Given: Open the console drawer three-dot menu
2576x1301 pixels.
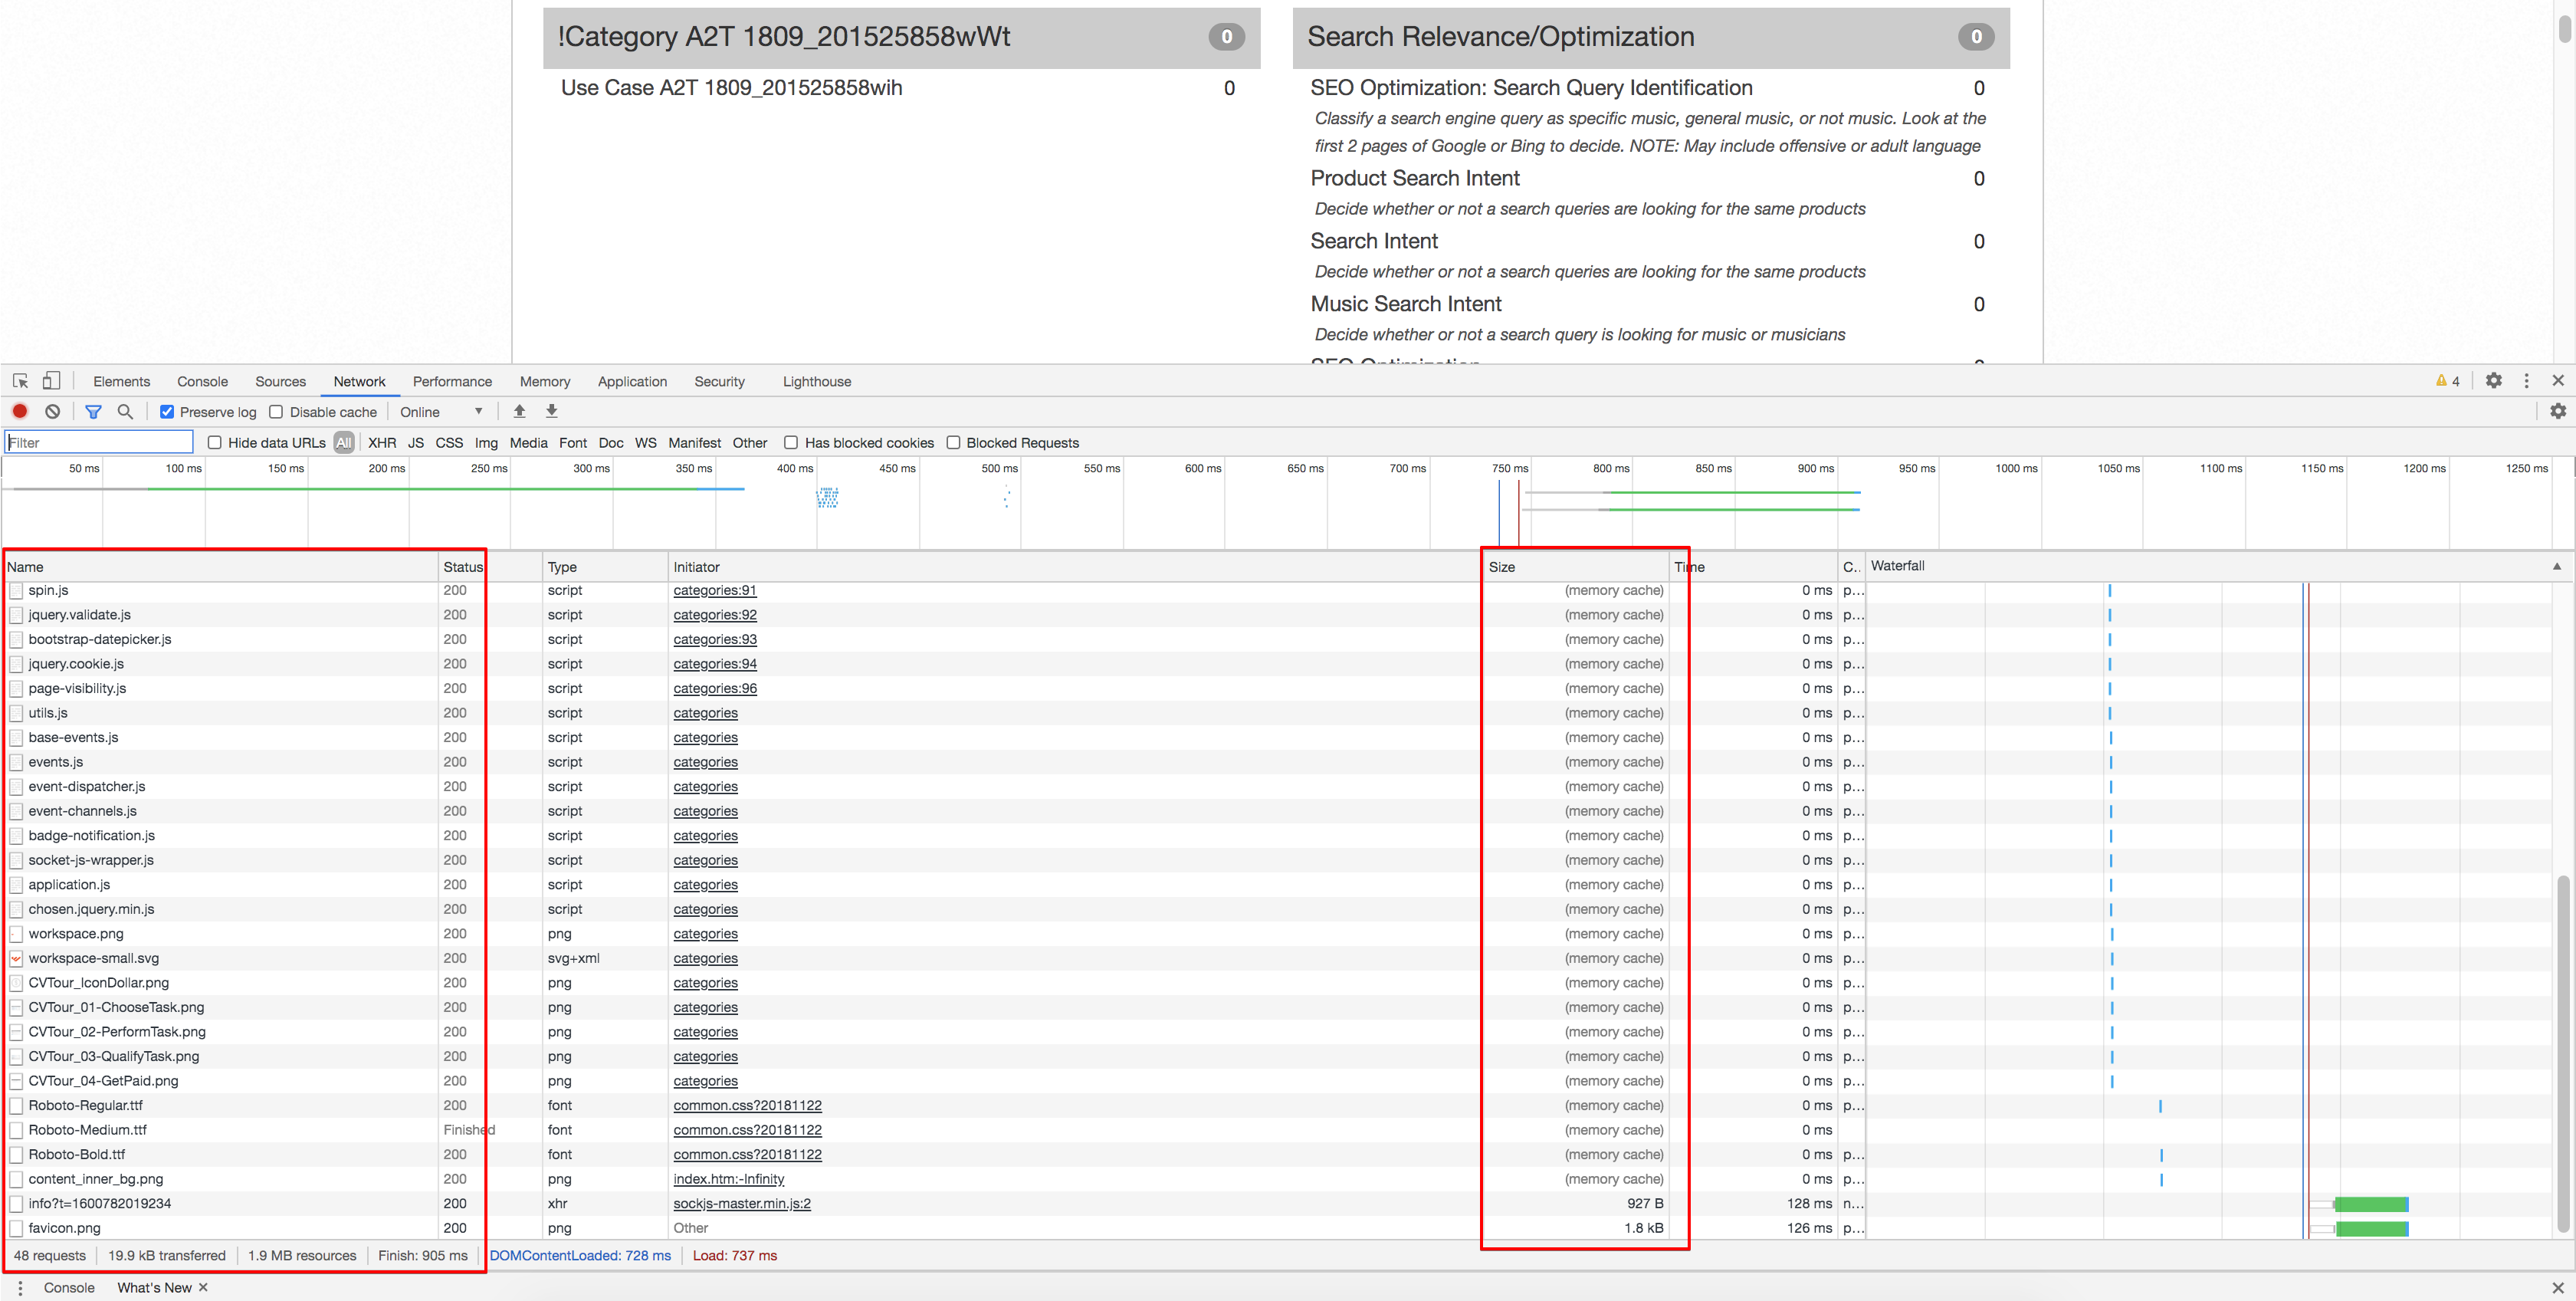Looking at the screenshot, I should (x=20, y=1288).
